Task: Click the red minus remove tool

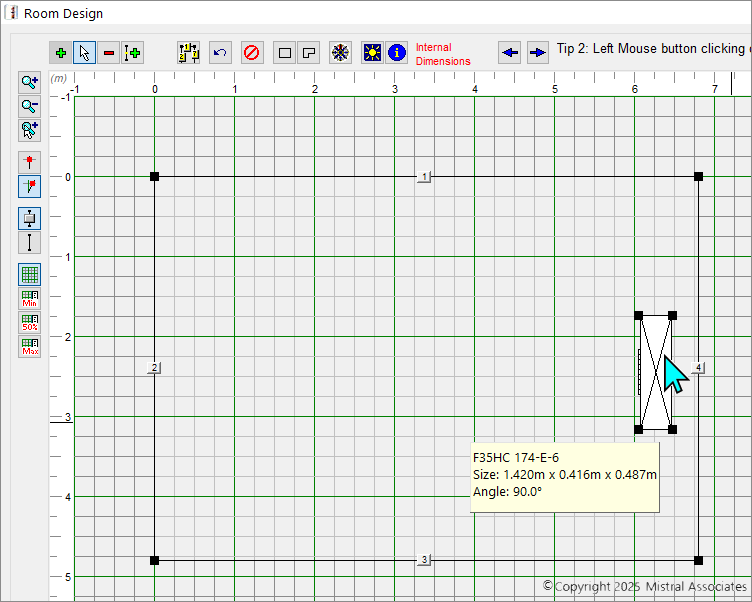Action: [109, 53]
